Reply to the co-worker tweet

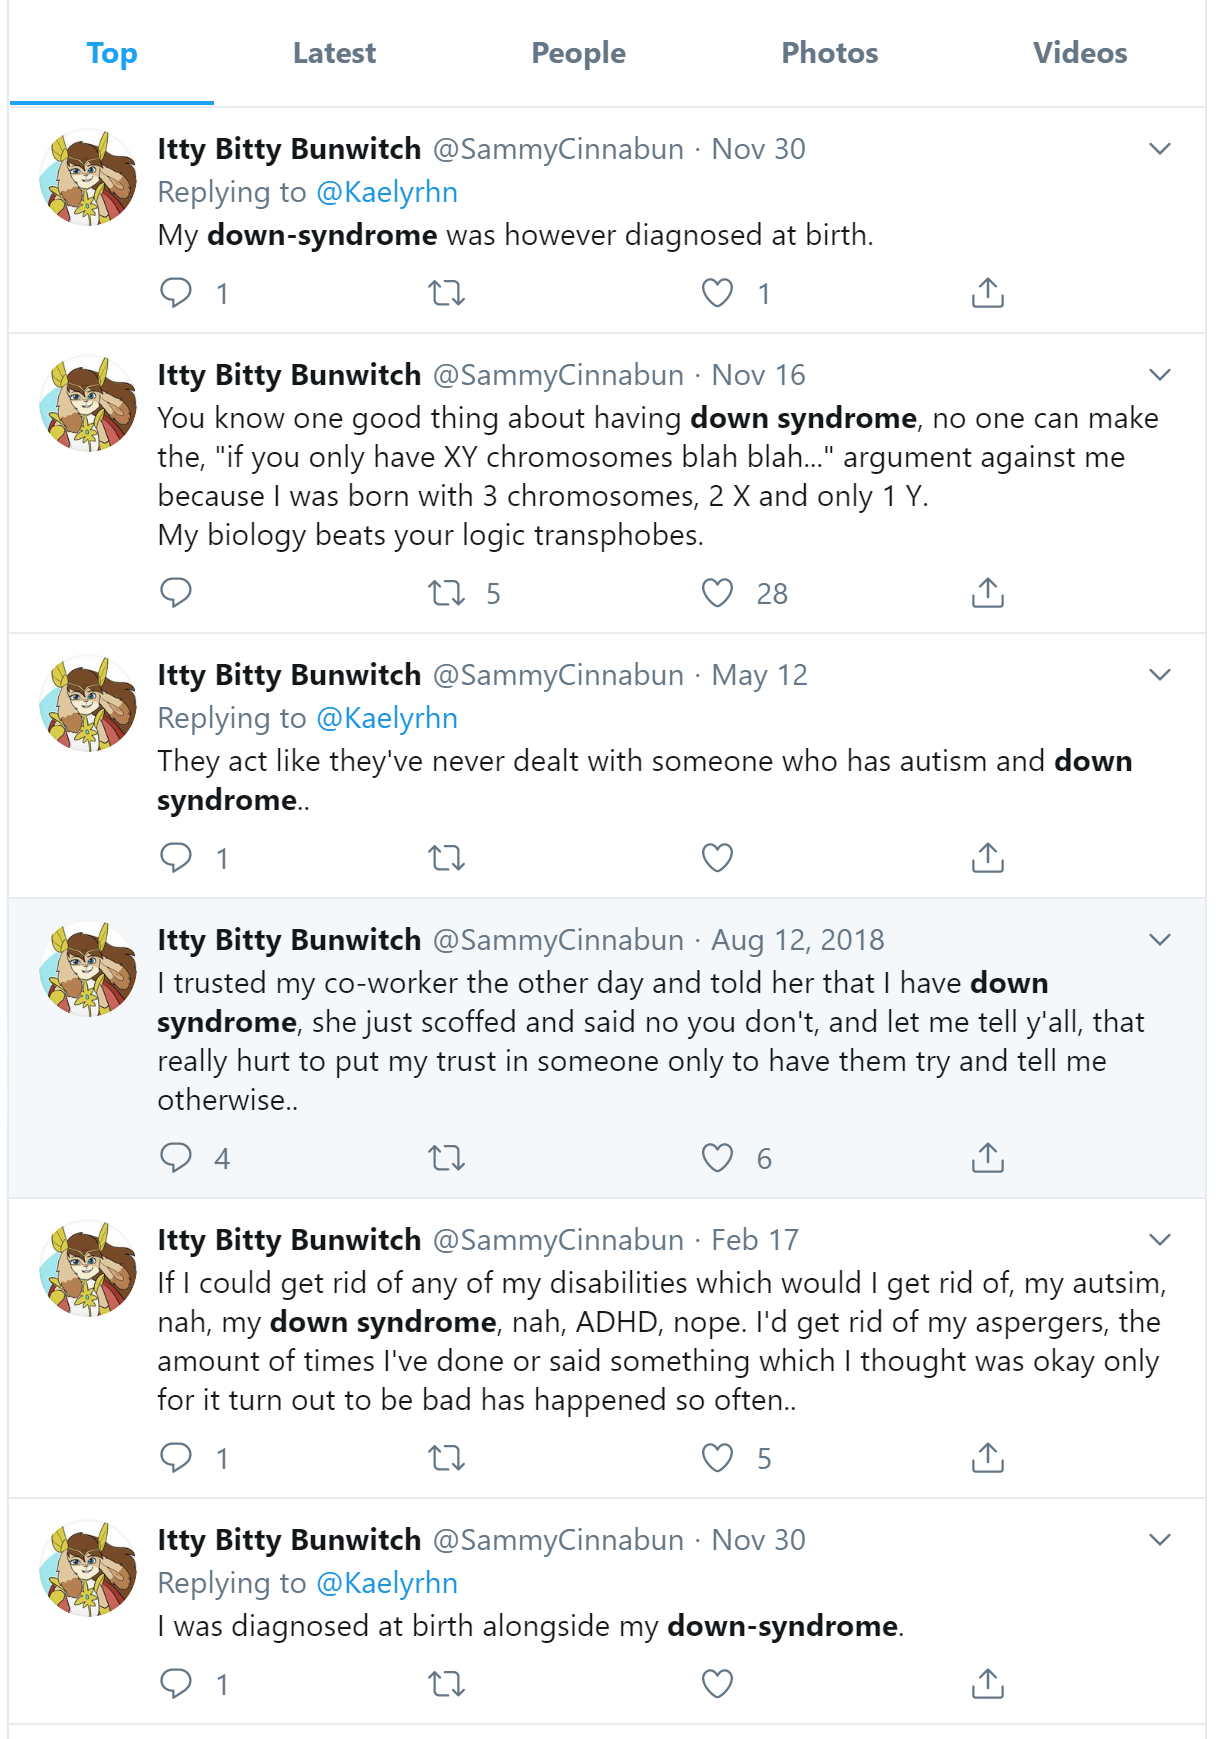[176, 1158]
